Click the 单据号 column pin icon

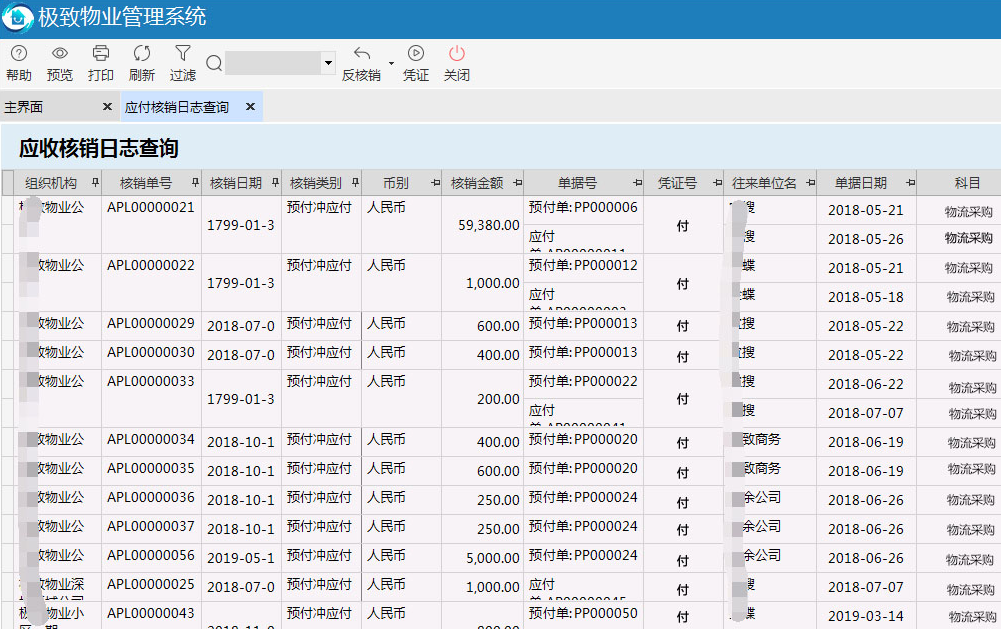[x=637, y=183]
